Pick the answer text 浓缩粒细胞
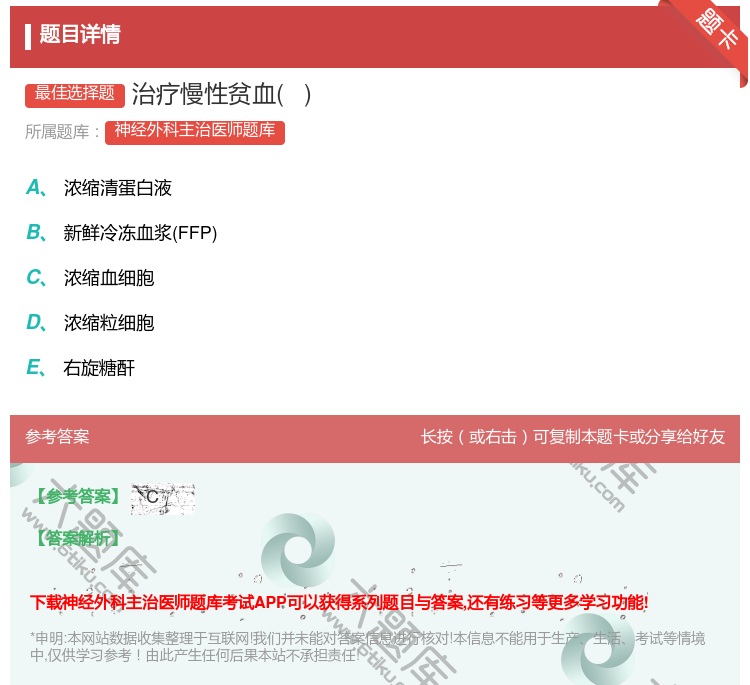The height and width of the screenshot is (685, 750). [109, 323]
